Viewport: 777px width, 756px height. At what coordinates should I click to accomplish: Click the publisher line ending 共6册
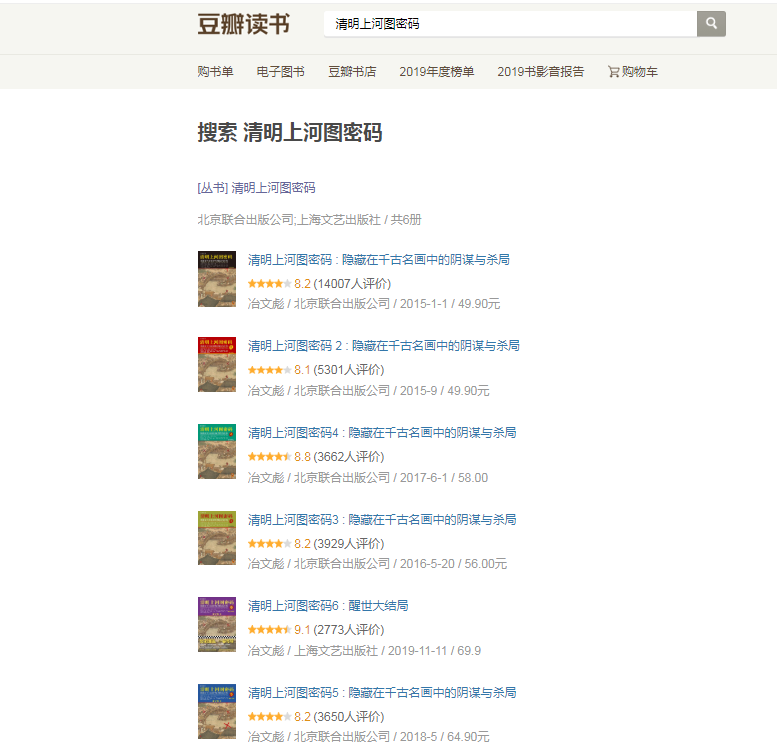coord(309,220)
